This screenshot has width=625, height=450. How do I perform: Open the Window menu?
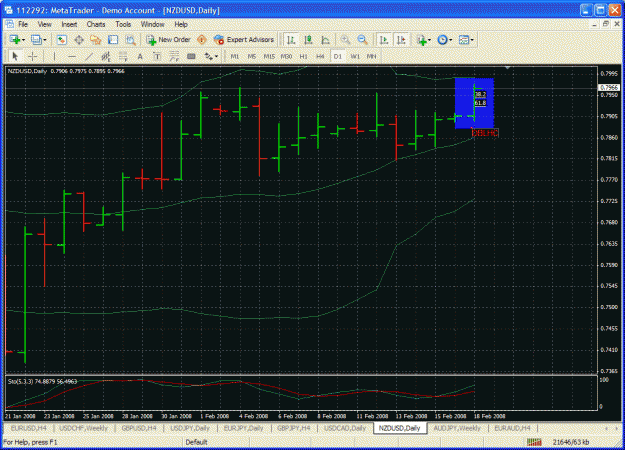tap(152, 24)
